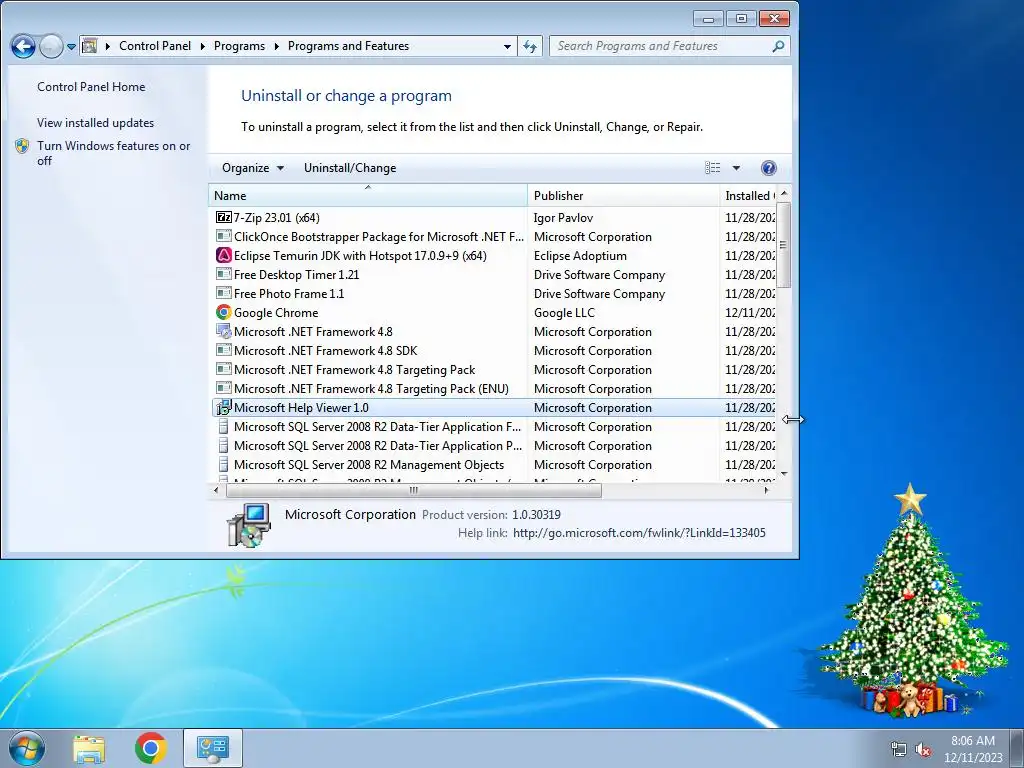1024x768 pixels.
Task: Click the Eclipse Adoptium publisher cell
Action: [580, 255]
